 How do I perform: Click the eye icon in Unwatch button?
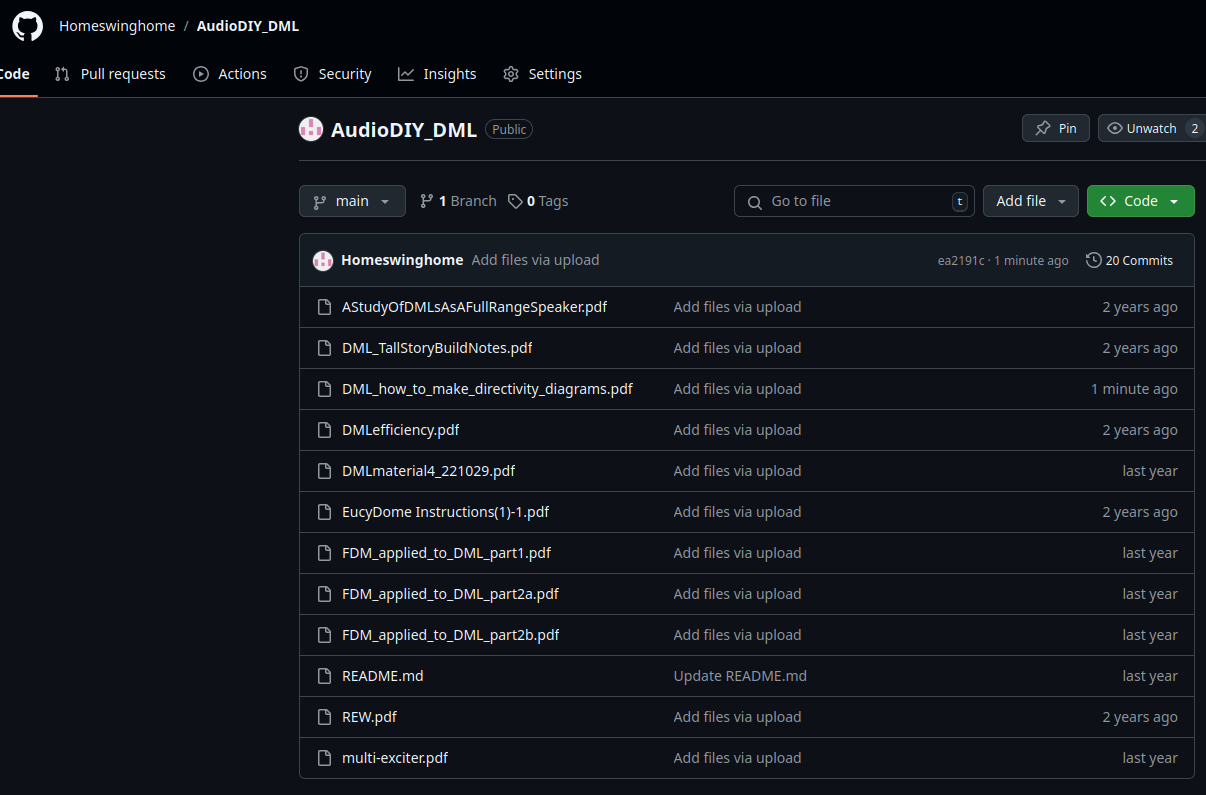[x=1115, y=128]
